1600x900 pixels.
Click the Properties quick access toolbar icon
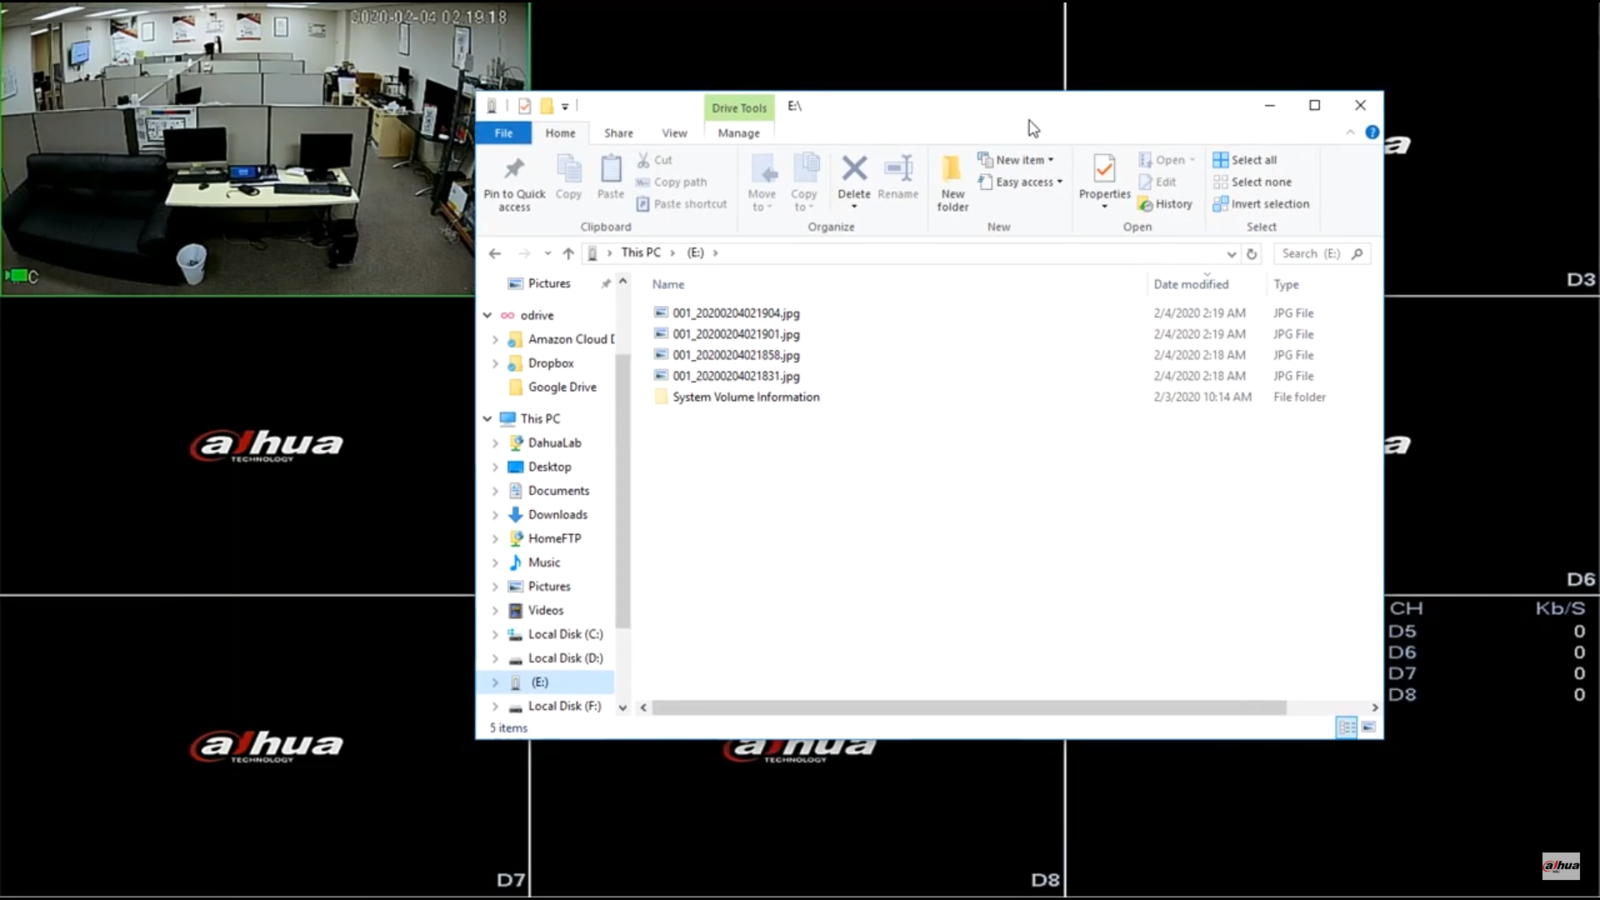tap(524, 106)
